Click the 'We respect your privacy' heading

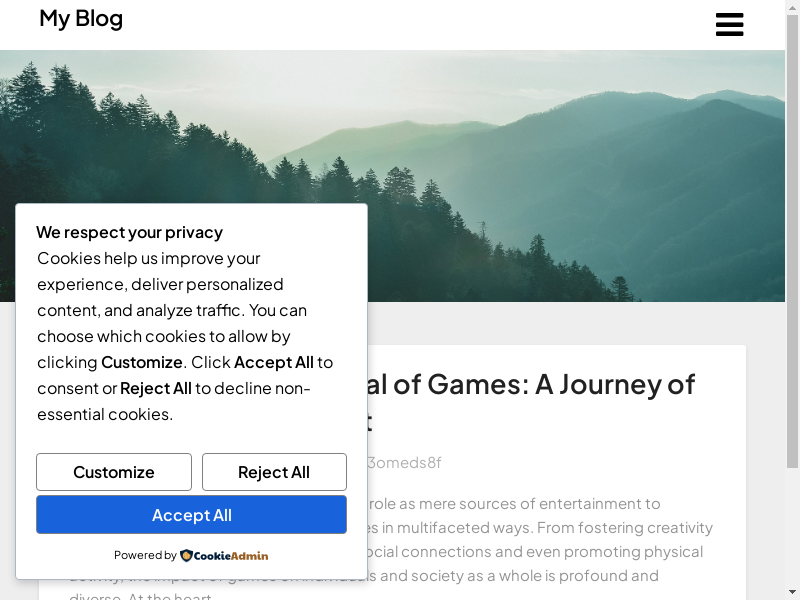click(130, 232)
